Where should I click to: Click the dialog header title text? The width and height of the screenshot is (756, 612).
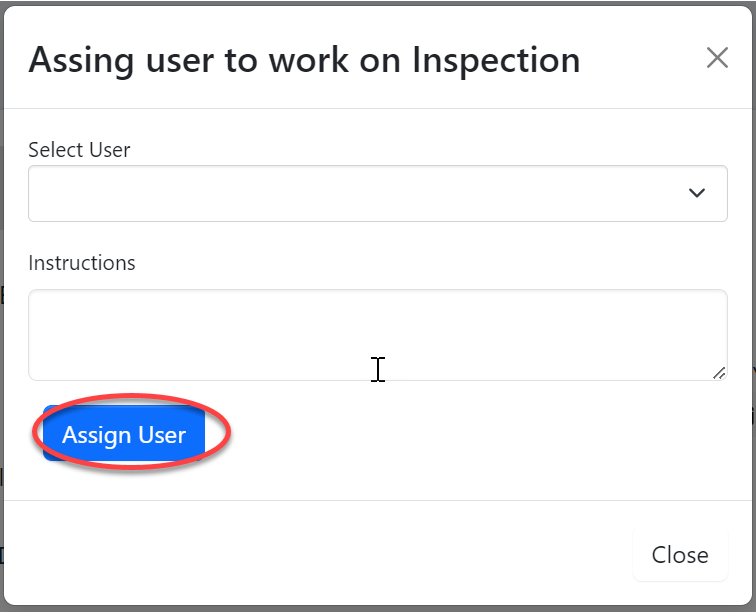coord(304,60)
